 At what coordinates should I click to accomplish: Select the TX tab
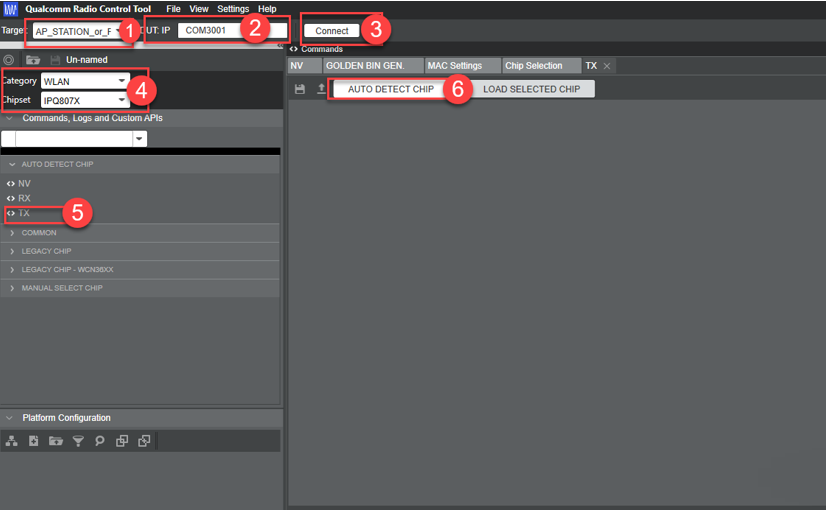[591, 66]
